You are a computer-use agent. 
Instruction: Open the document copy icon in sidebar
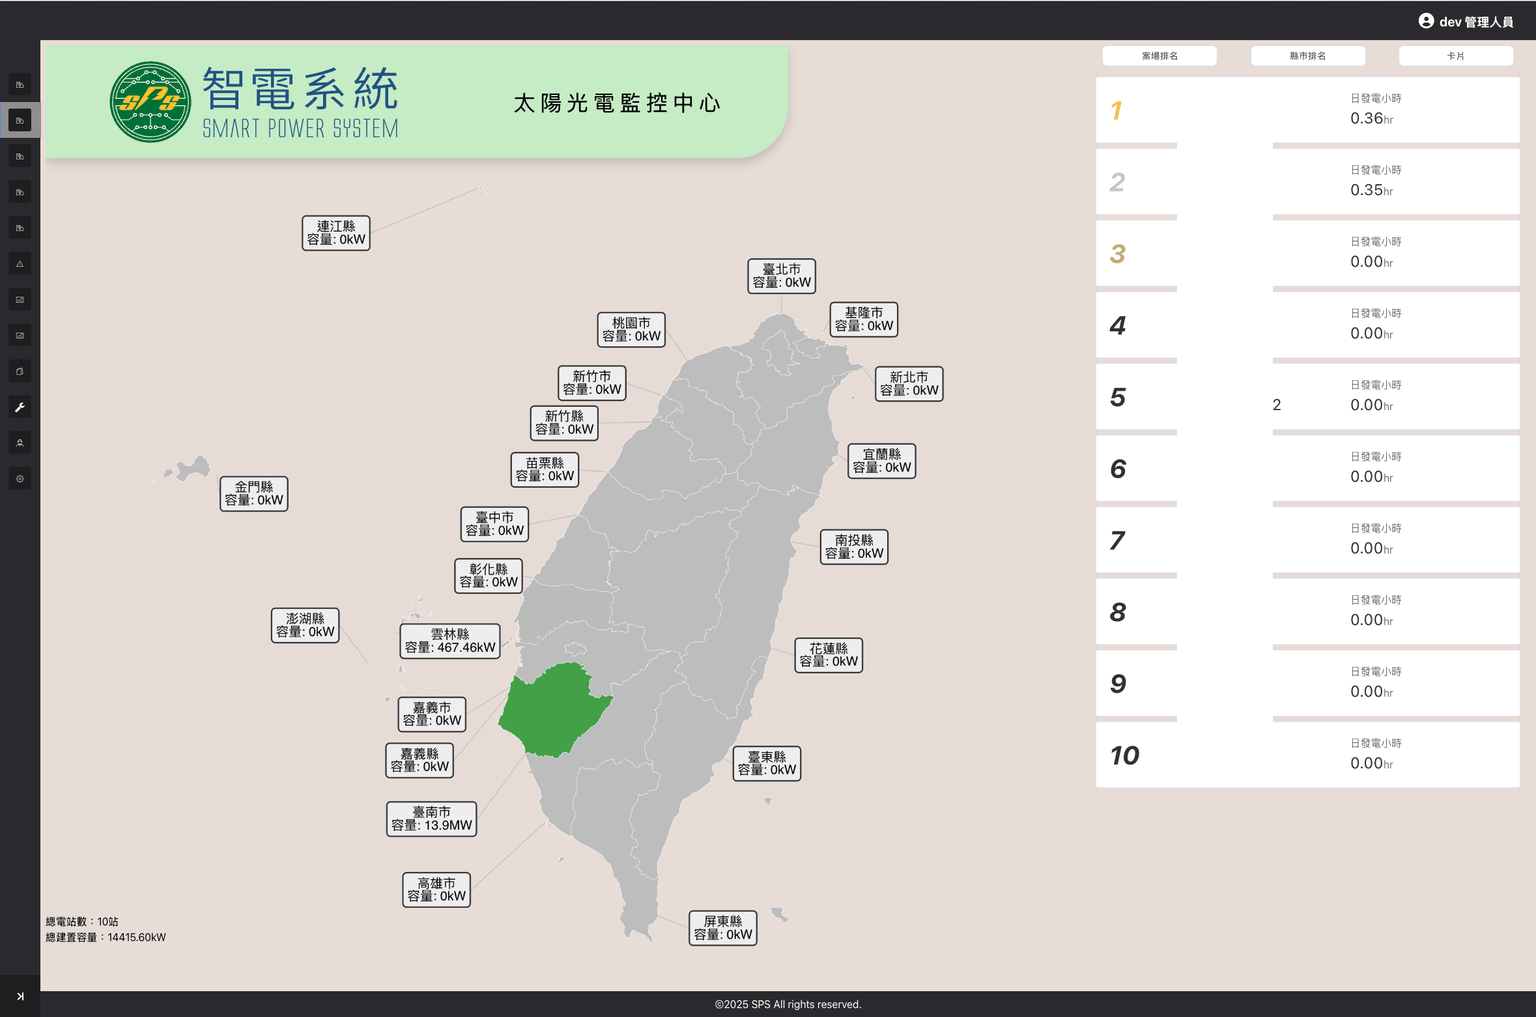pos(20,371)
